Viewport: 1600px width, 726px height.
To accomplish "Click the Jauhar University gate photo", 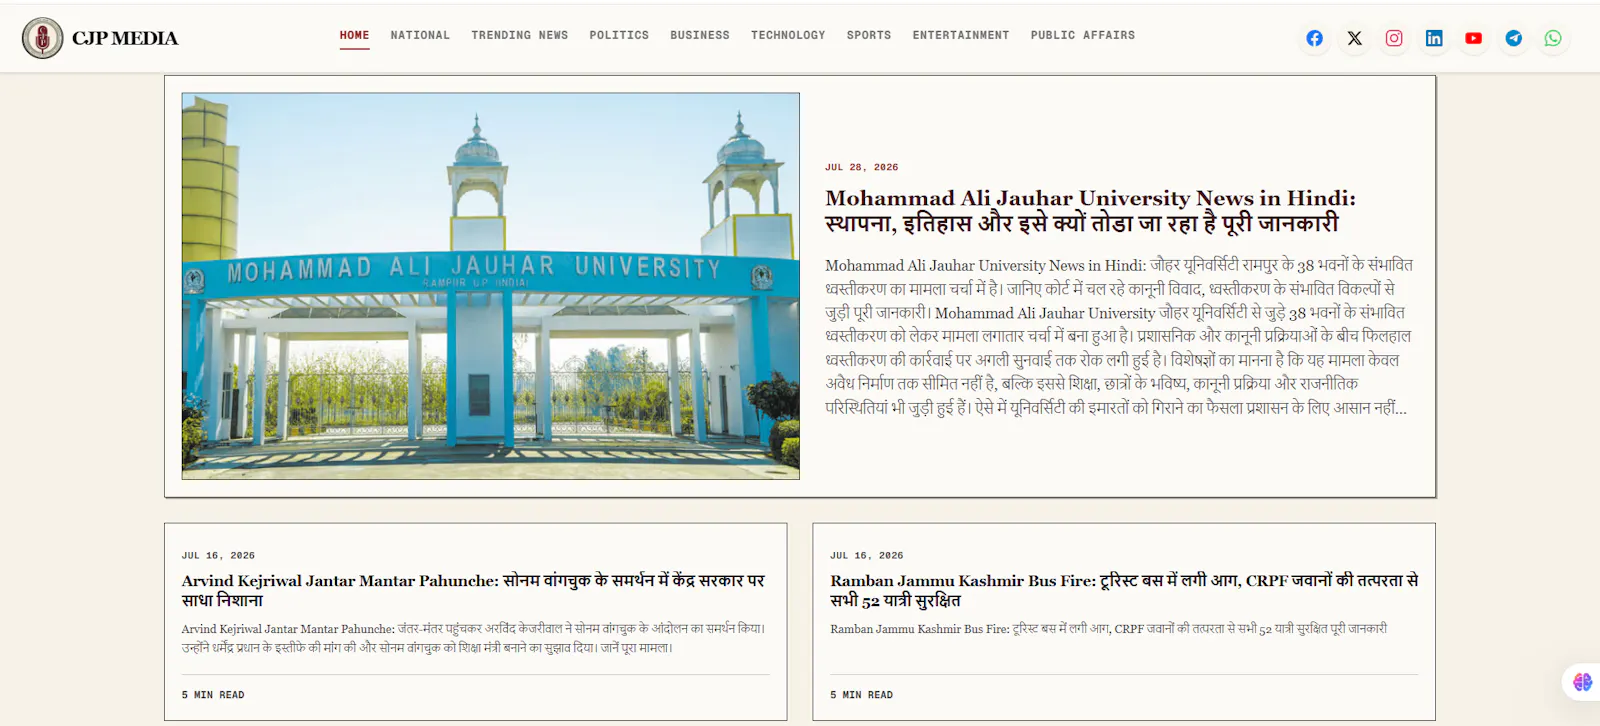I will [x=490, y=286].
